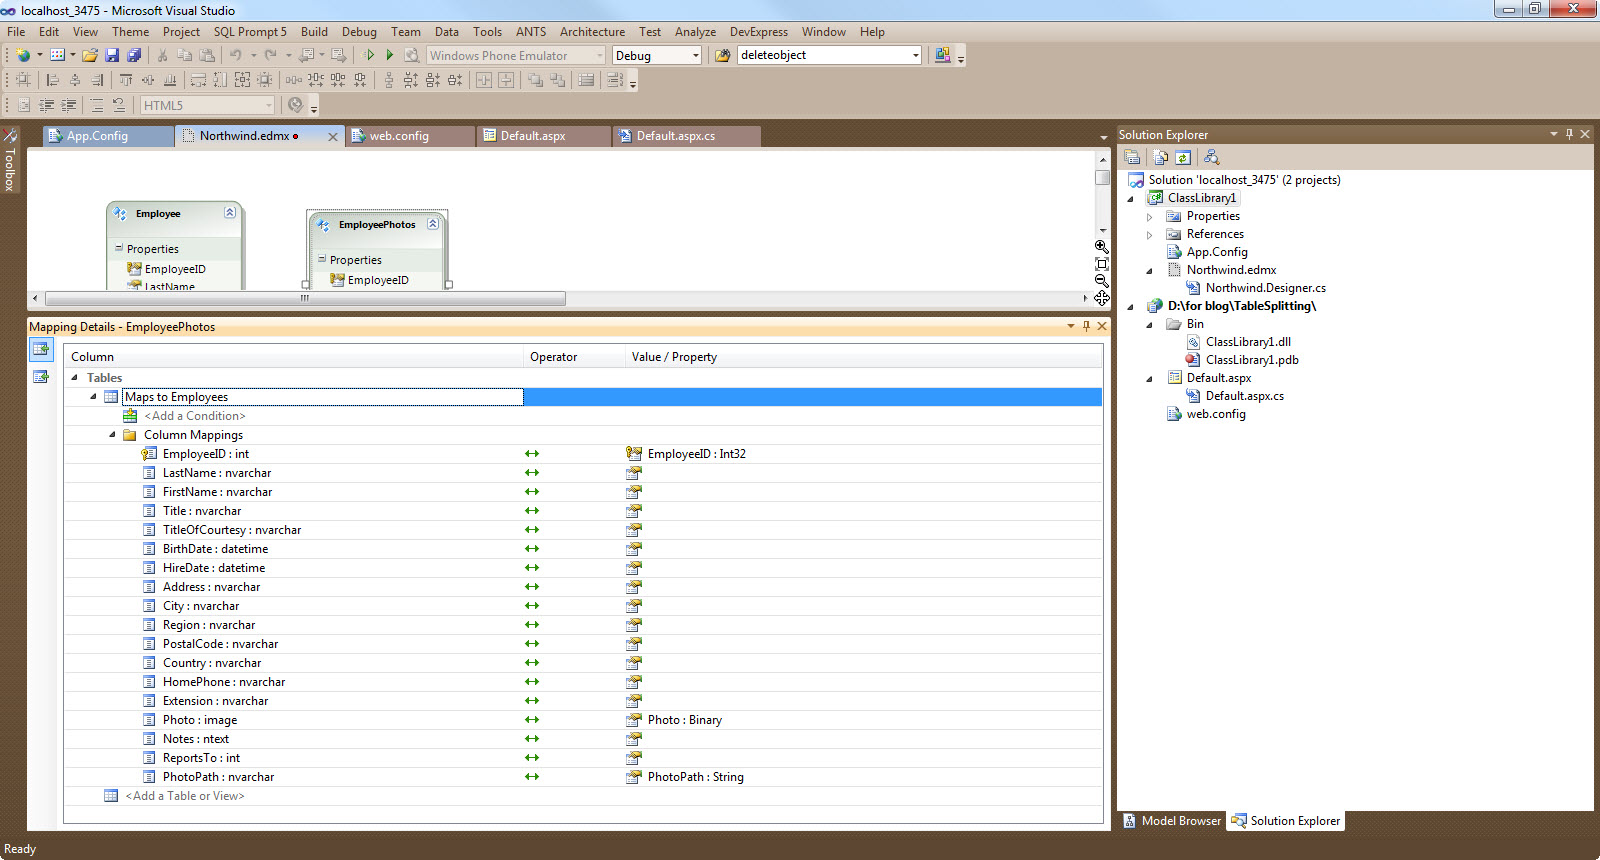
Task: Click the PhotoPath : String mapped value cell
Action: pyautogui.click(x=695, y=777)
